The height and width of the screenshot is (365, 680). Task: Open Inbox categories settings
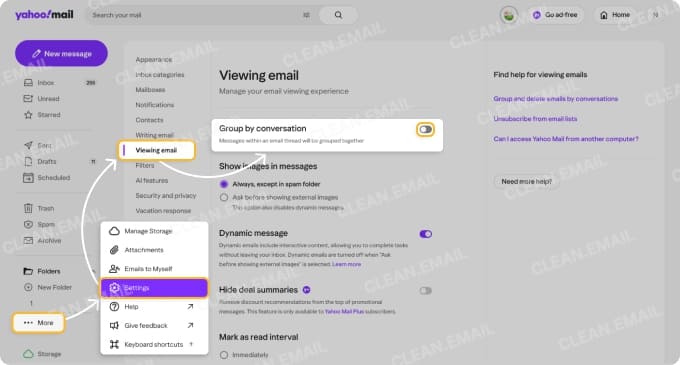pos(160,75)
